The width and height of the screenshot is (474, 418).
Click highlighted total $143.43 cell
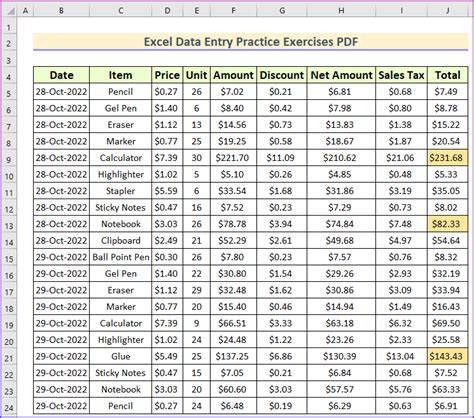pos(448,356)
